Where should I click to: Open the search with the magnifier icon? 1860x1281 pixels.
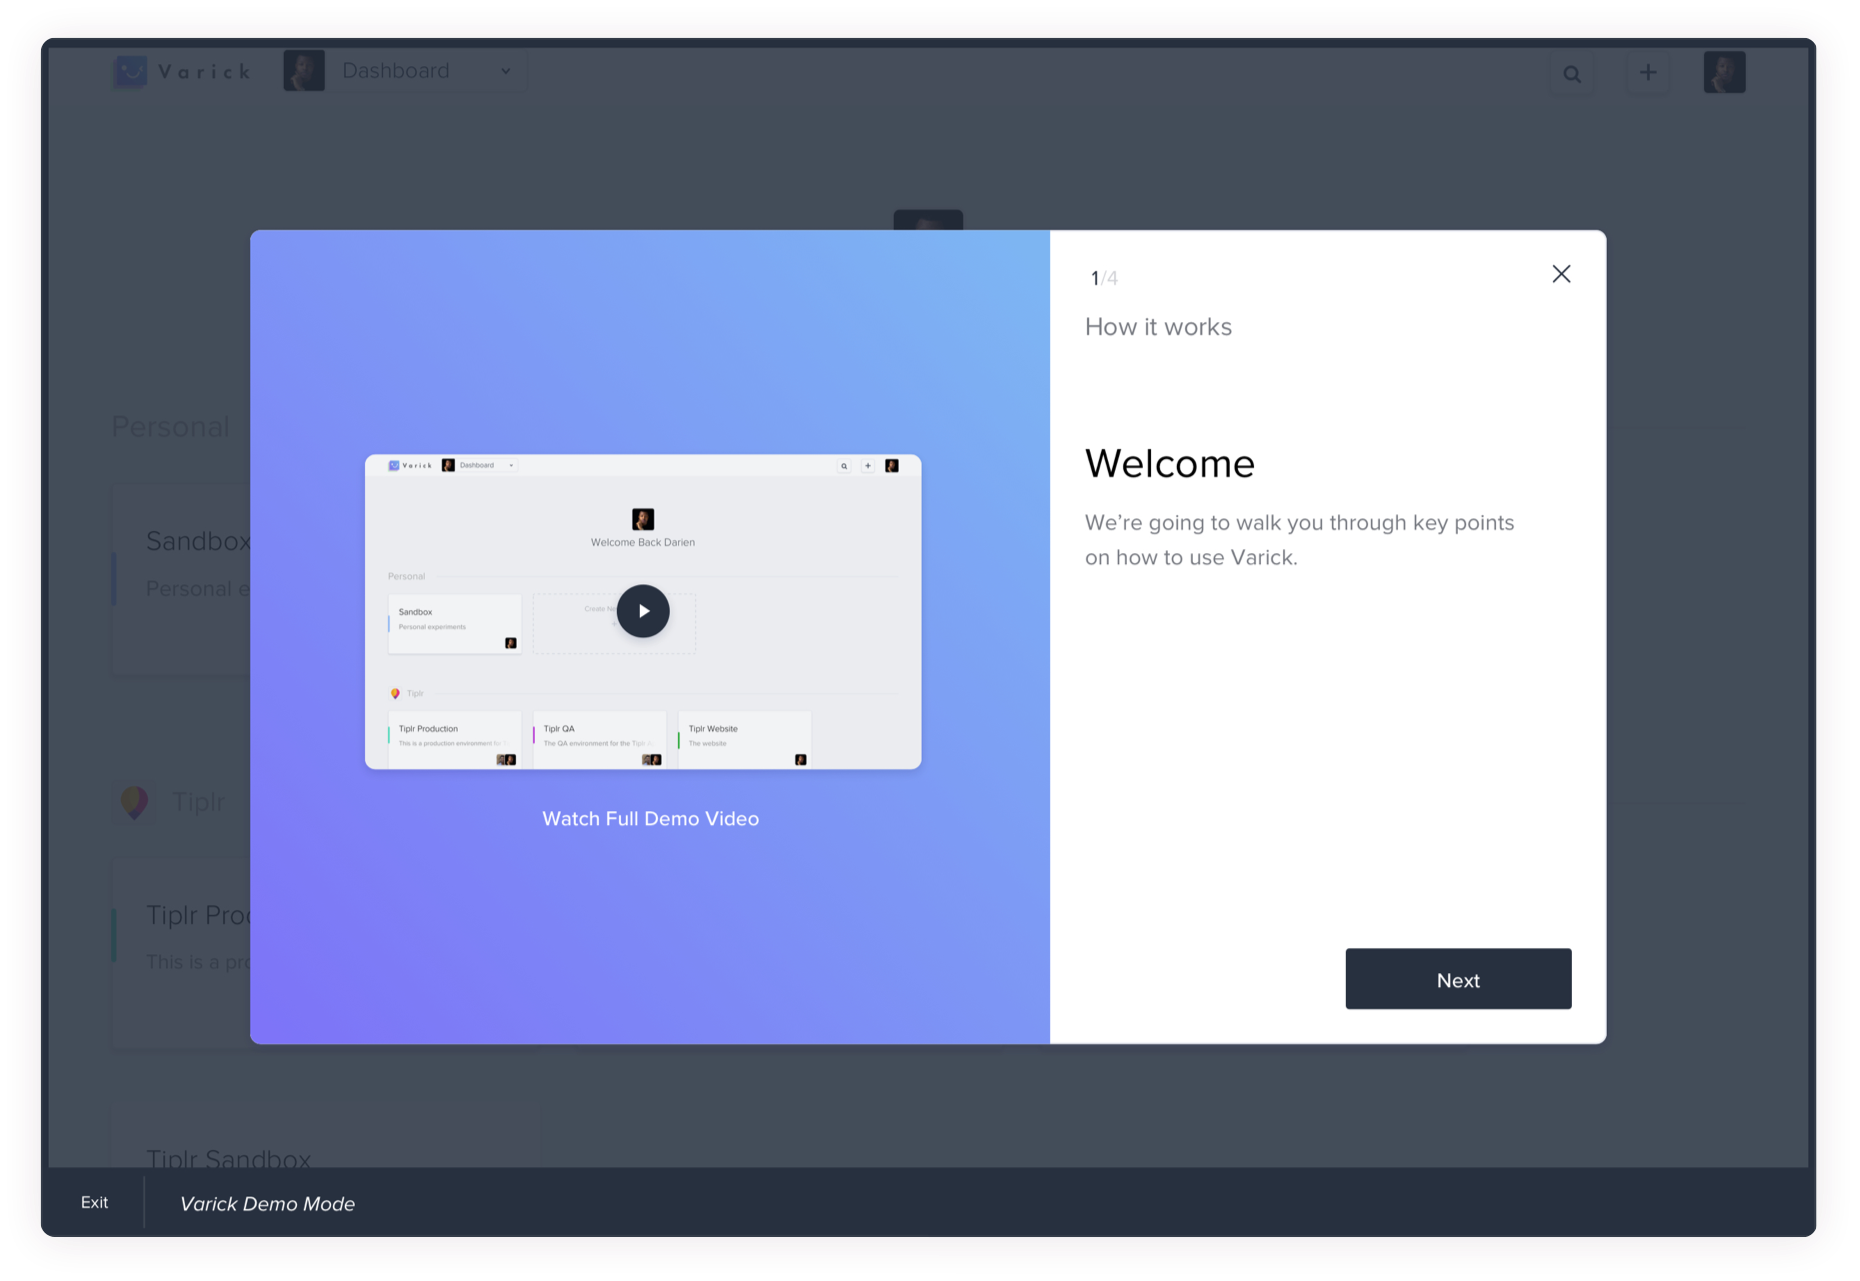point(1572,73)
